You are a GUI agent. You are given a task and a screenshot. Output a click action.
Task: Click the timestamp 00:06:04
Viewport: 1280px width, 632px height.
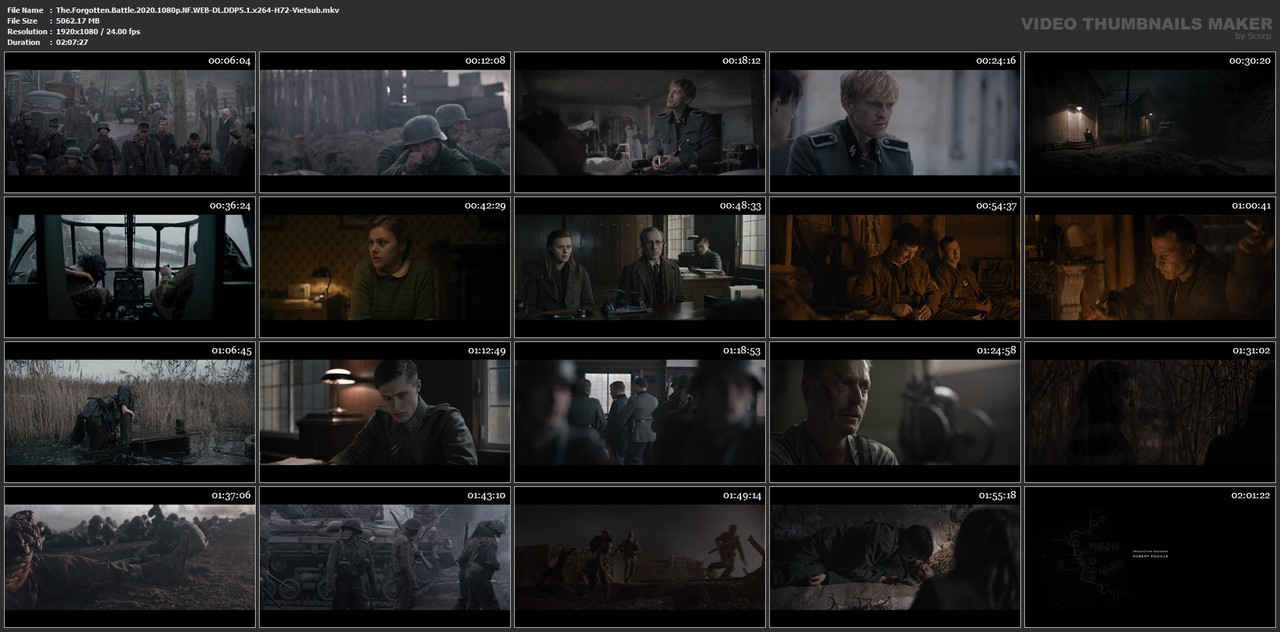[229, 61]
